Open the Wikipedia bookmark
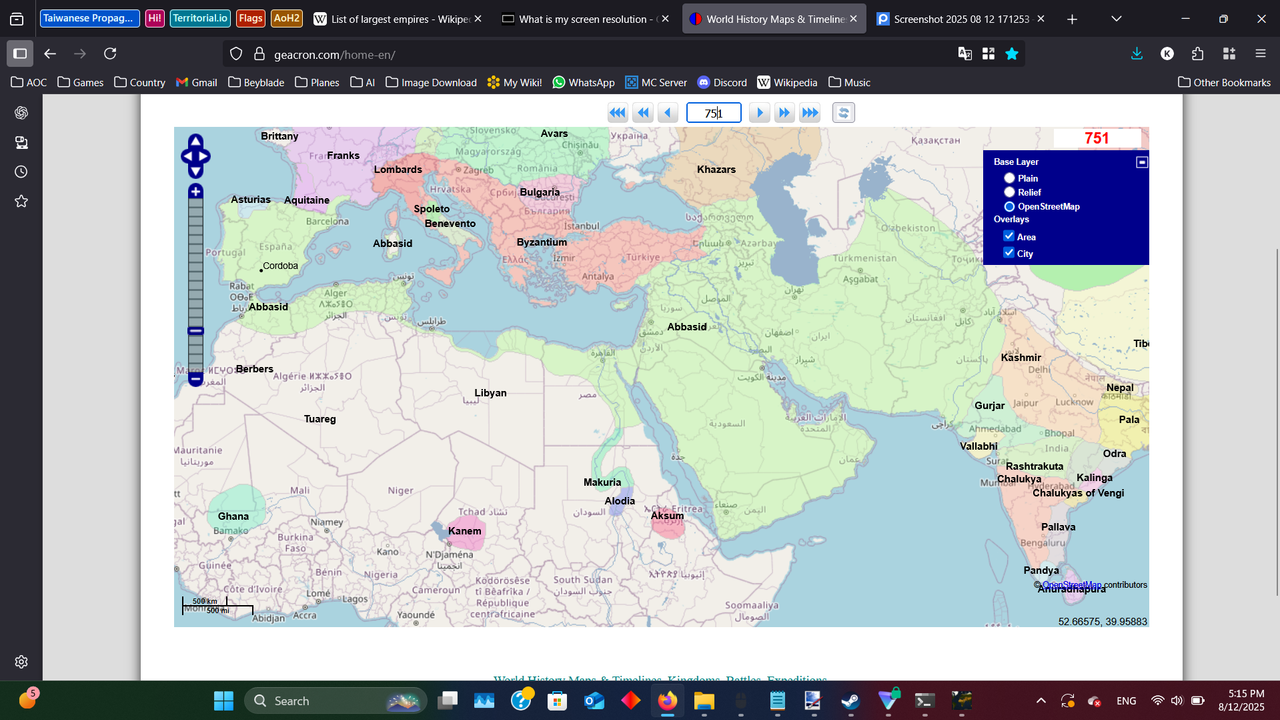1280x720 pixels. (787, 82)
